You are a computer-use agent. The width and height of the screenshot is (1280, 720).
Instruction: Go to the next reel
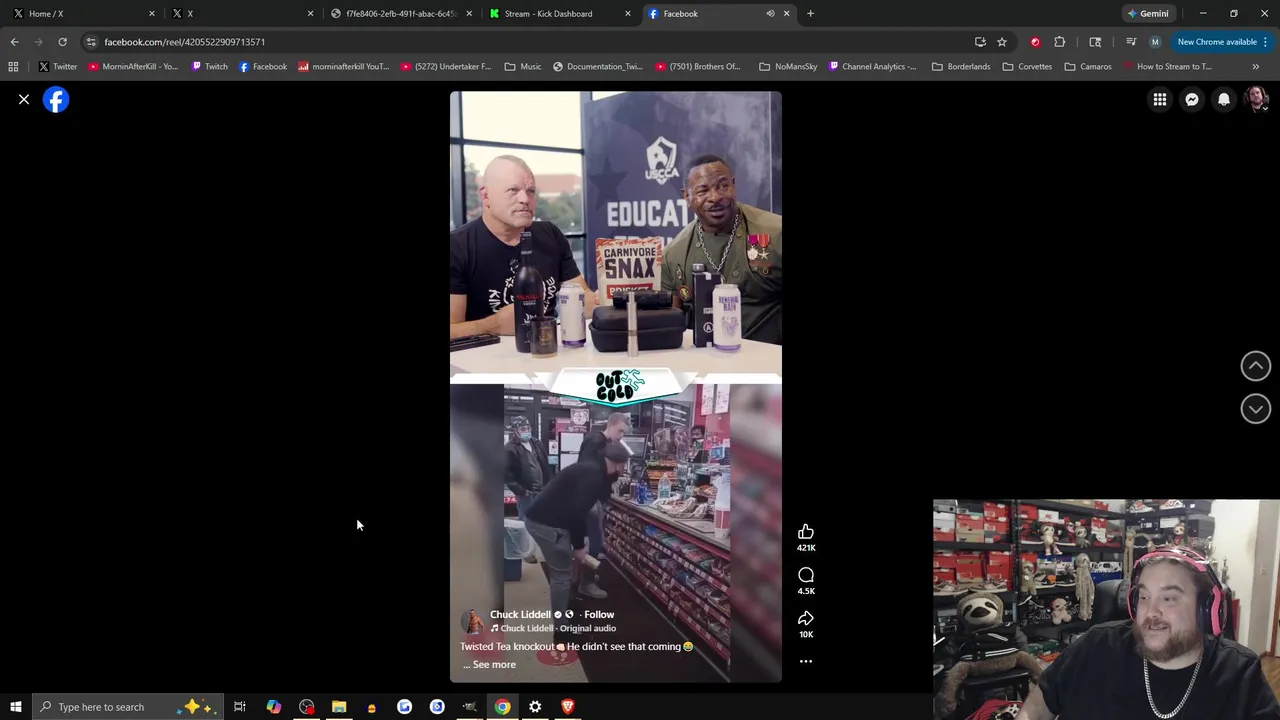[x=1256, y=408]
